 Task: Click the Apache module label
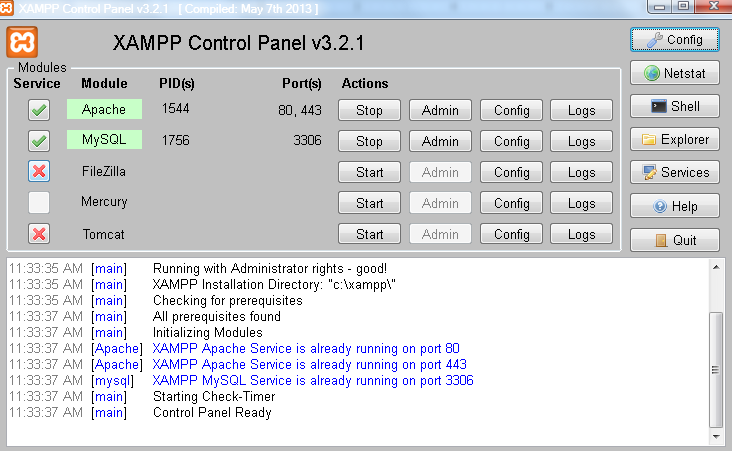[x=104, y=109]
